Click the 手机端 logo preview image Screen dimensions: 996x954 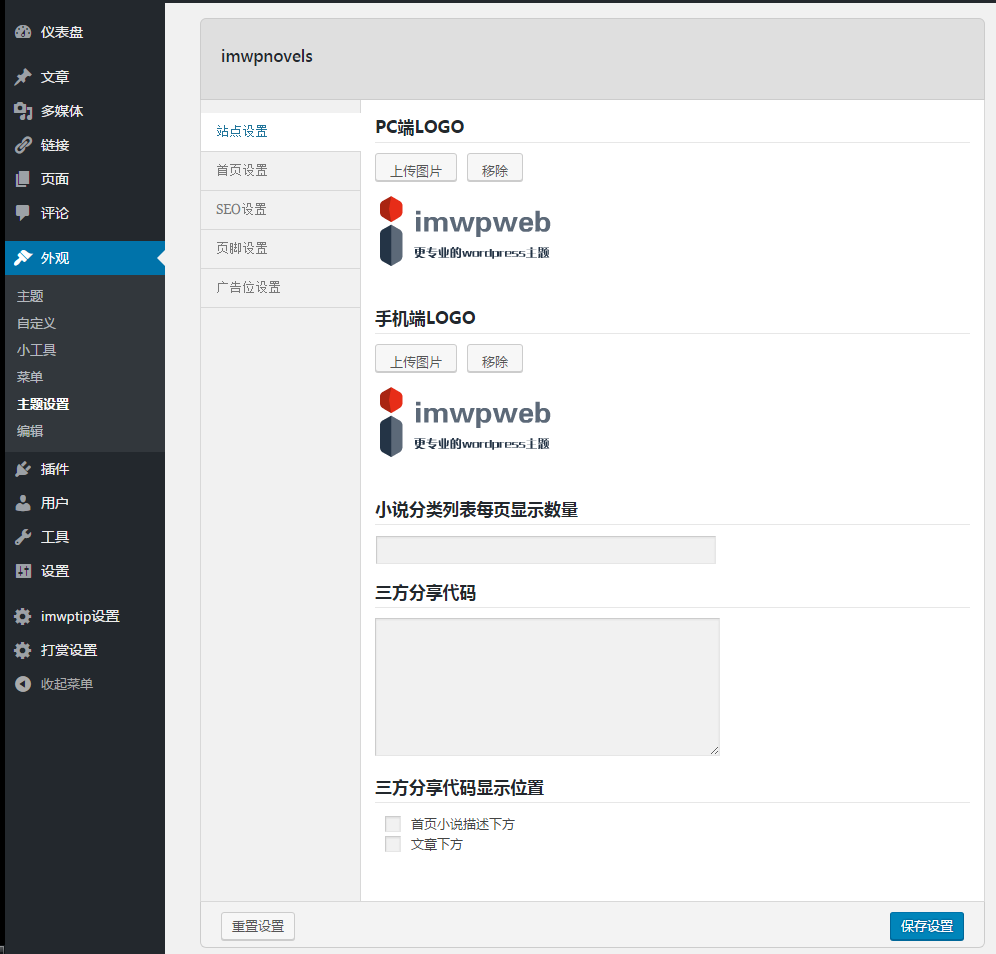pos(464,422)
